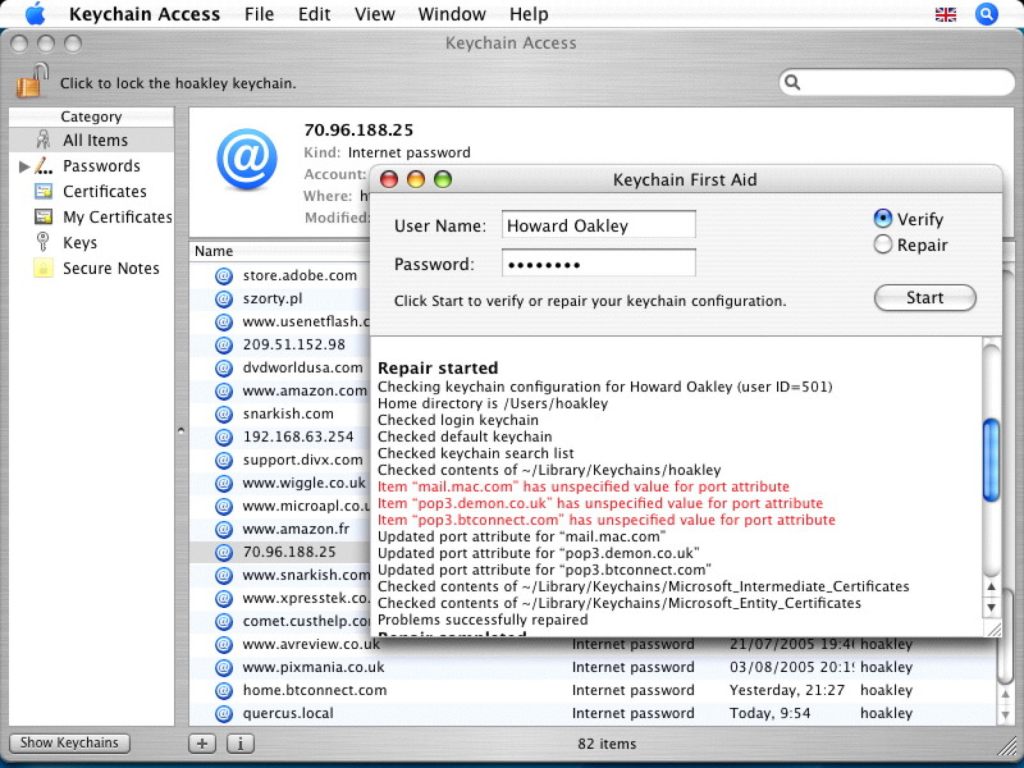
Task: Click the info button below the list
Action: [x=240, y=743]
